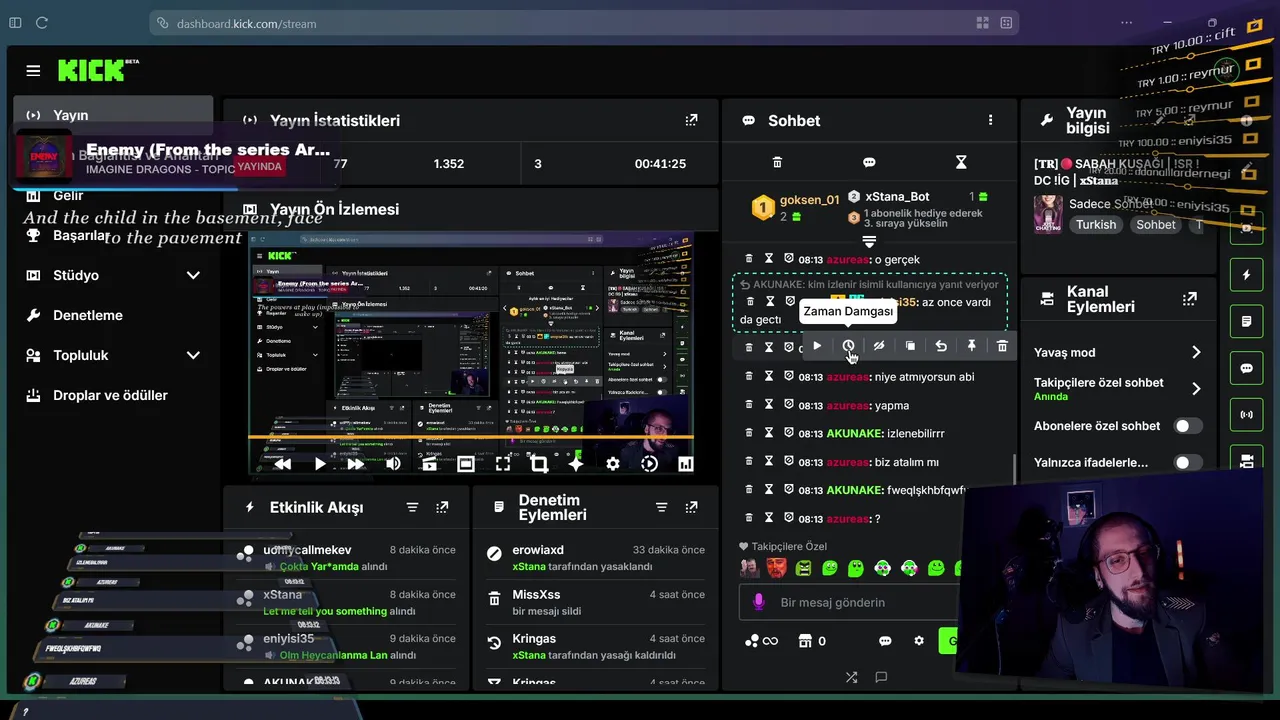Expand the collapsed leaderboard arrow in chat

[x=869, y=242]
